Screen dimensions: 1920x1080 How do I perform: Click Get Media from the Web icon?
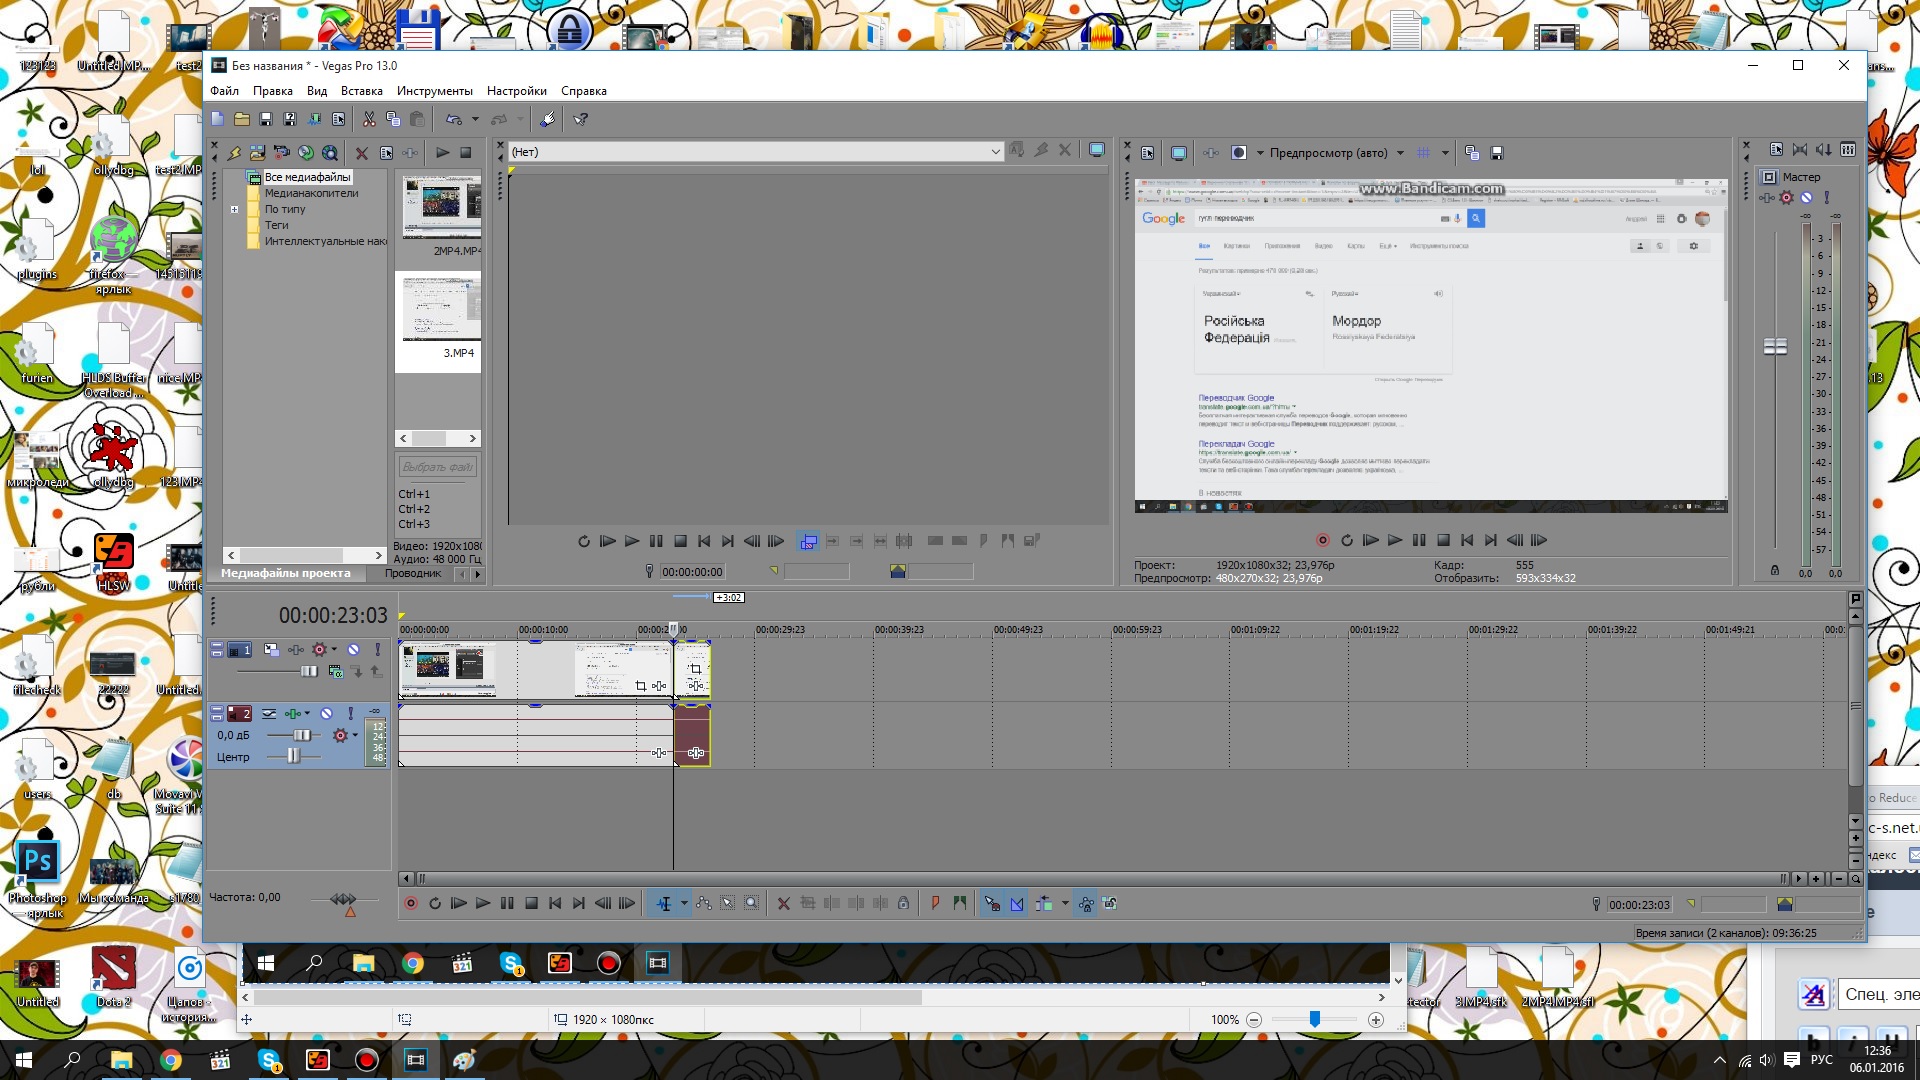330,153
